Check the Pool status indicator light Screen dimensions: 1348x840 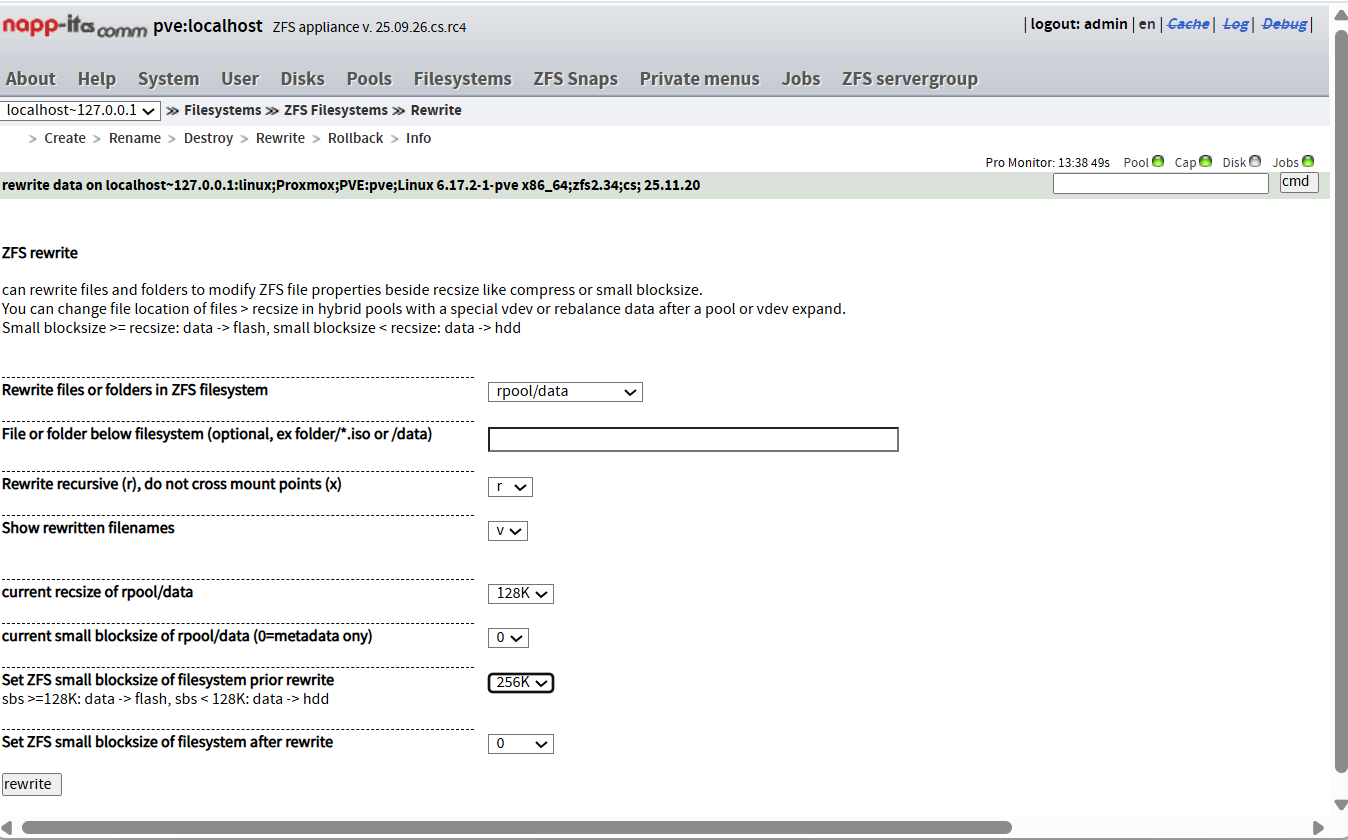click(x=1158, y=161)
